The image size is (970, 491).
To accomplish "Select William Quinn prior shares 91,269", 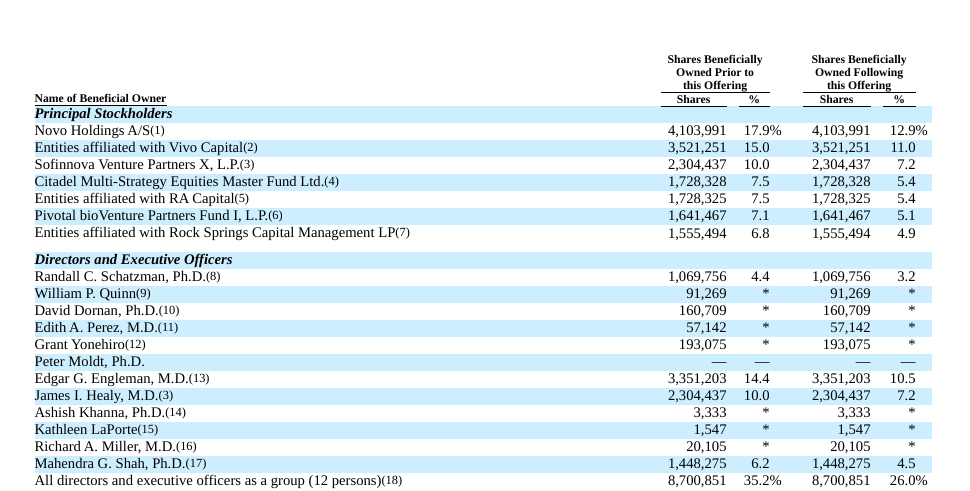I will pyautogui.click(x=706, y=294).
